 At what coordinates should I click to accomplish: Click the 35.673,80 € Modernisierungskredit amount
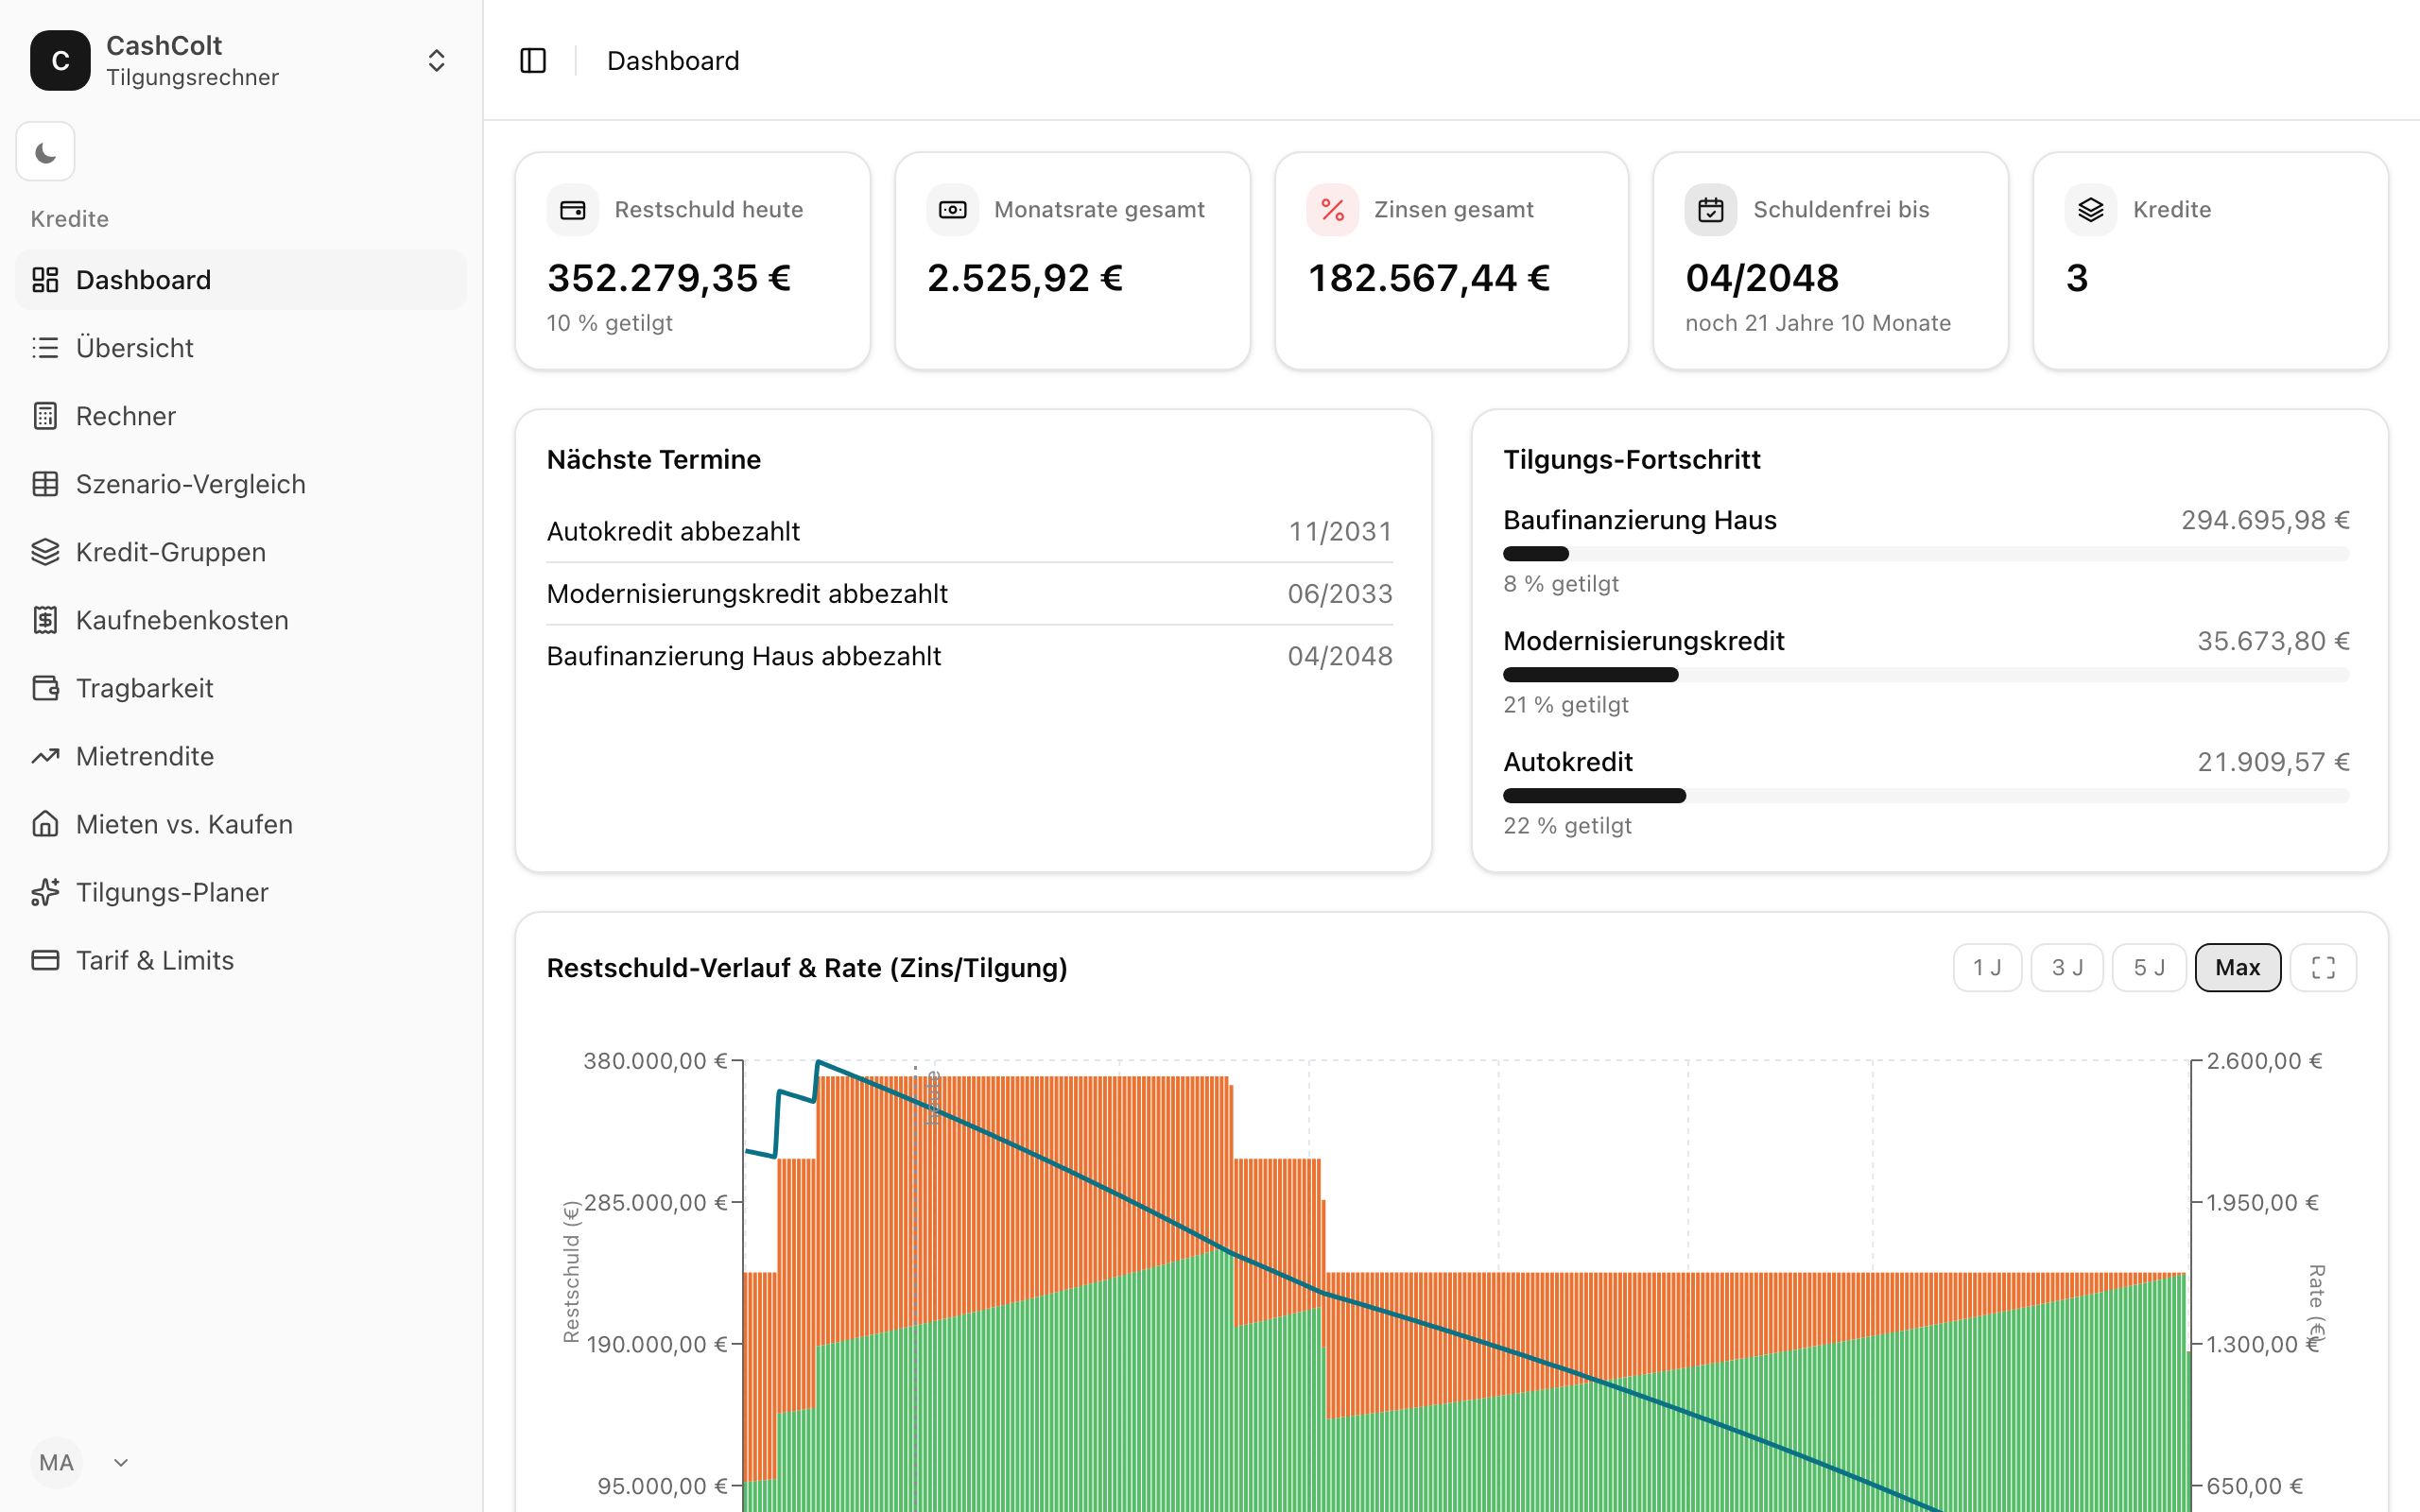tap(2273, 641)
